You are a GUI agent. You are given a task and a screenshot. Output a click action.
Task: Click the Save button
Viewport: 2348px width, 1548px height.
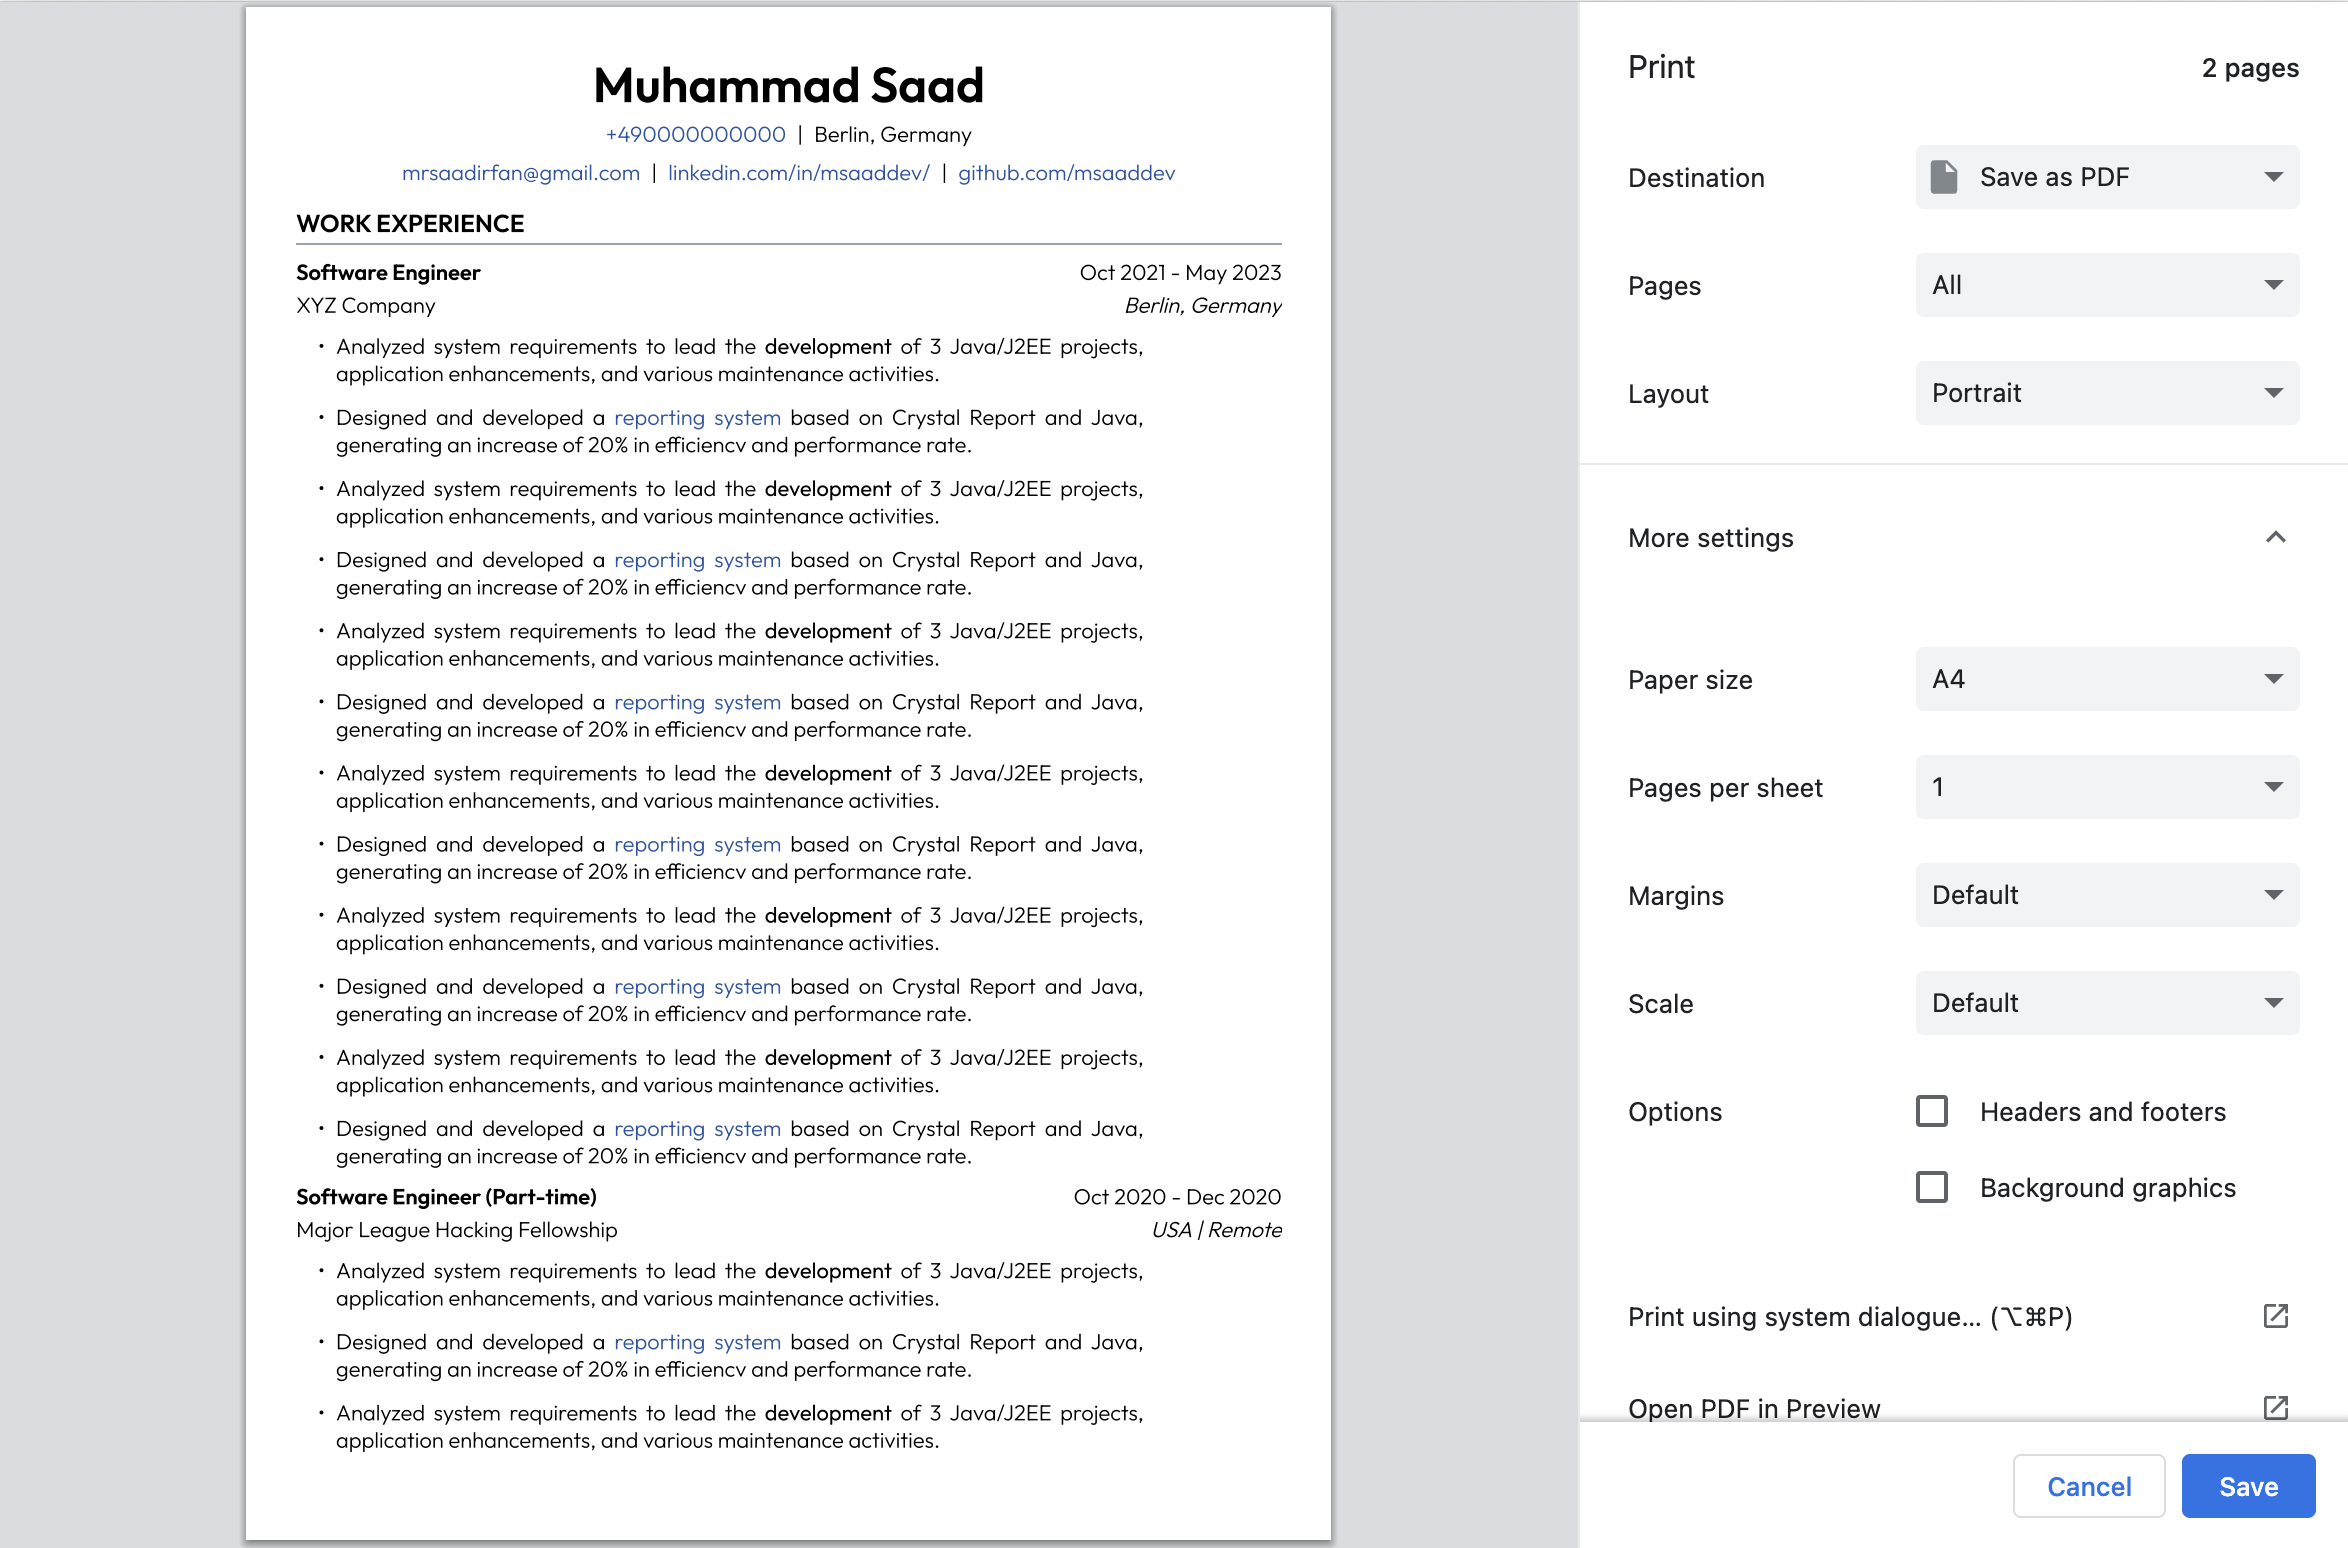click(x=2248, y=1486)
